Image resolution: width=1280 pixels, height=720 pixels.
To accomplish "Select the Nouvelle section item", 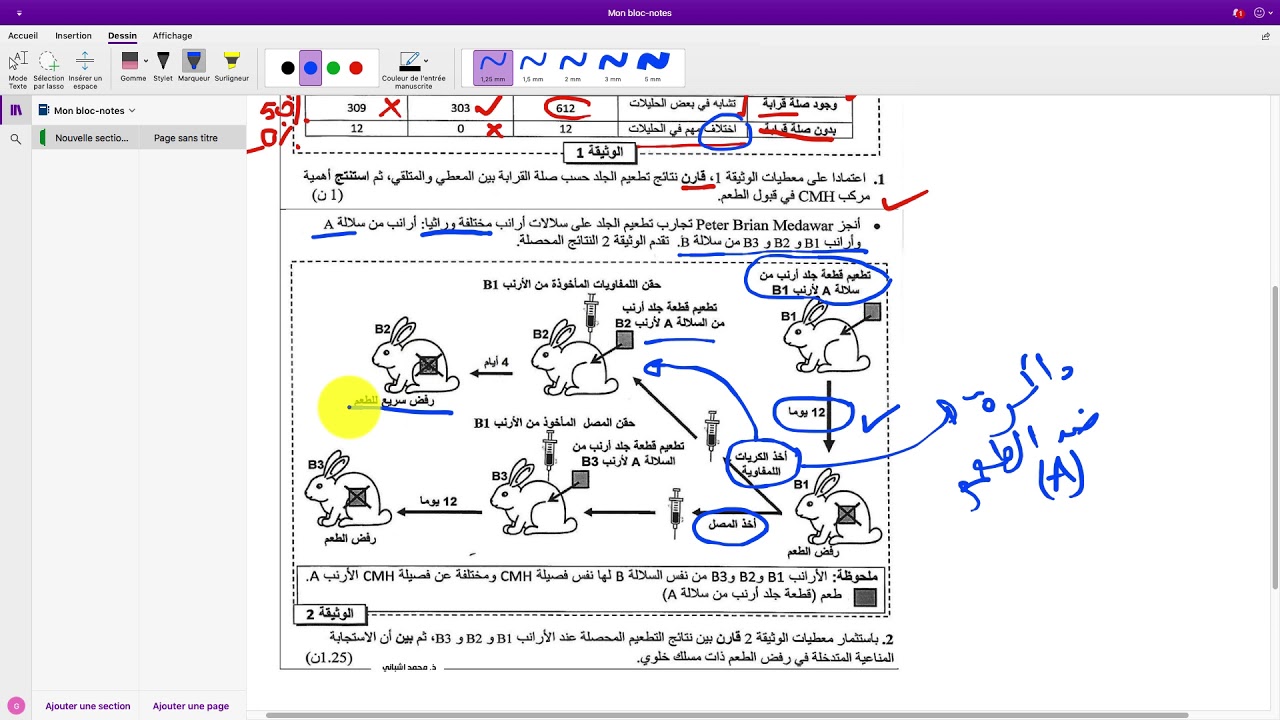I will tap(86, 138).
